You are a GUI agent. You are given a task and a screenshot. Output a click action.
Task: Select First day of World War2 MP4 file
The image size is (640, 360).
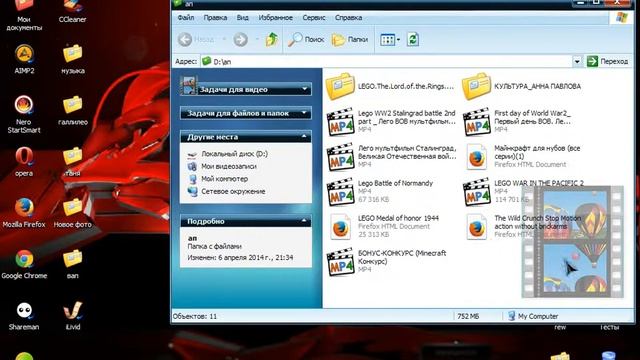point(517,121)
